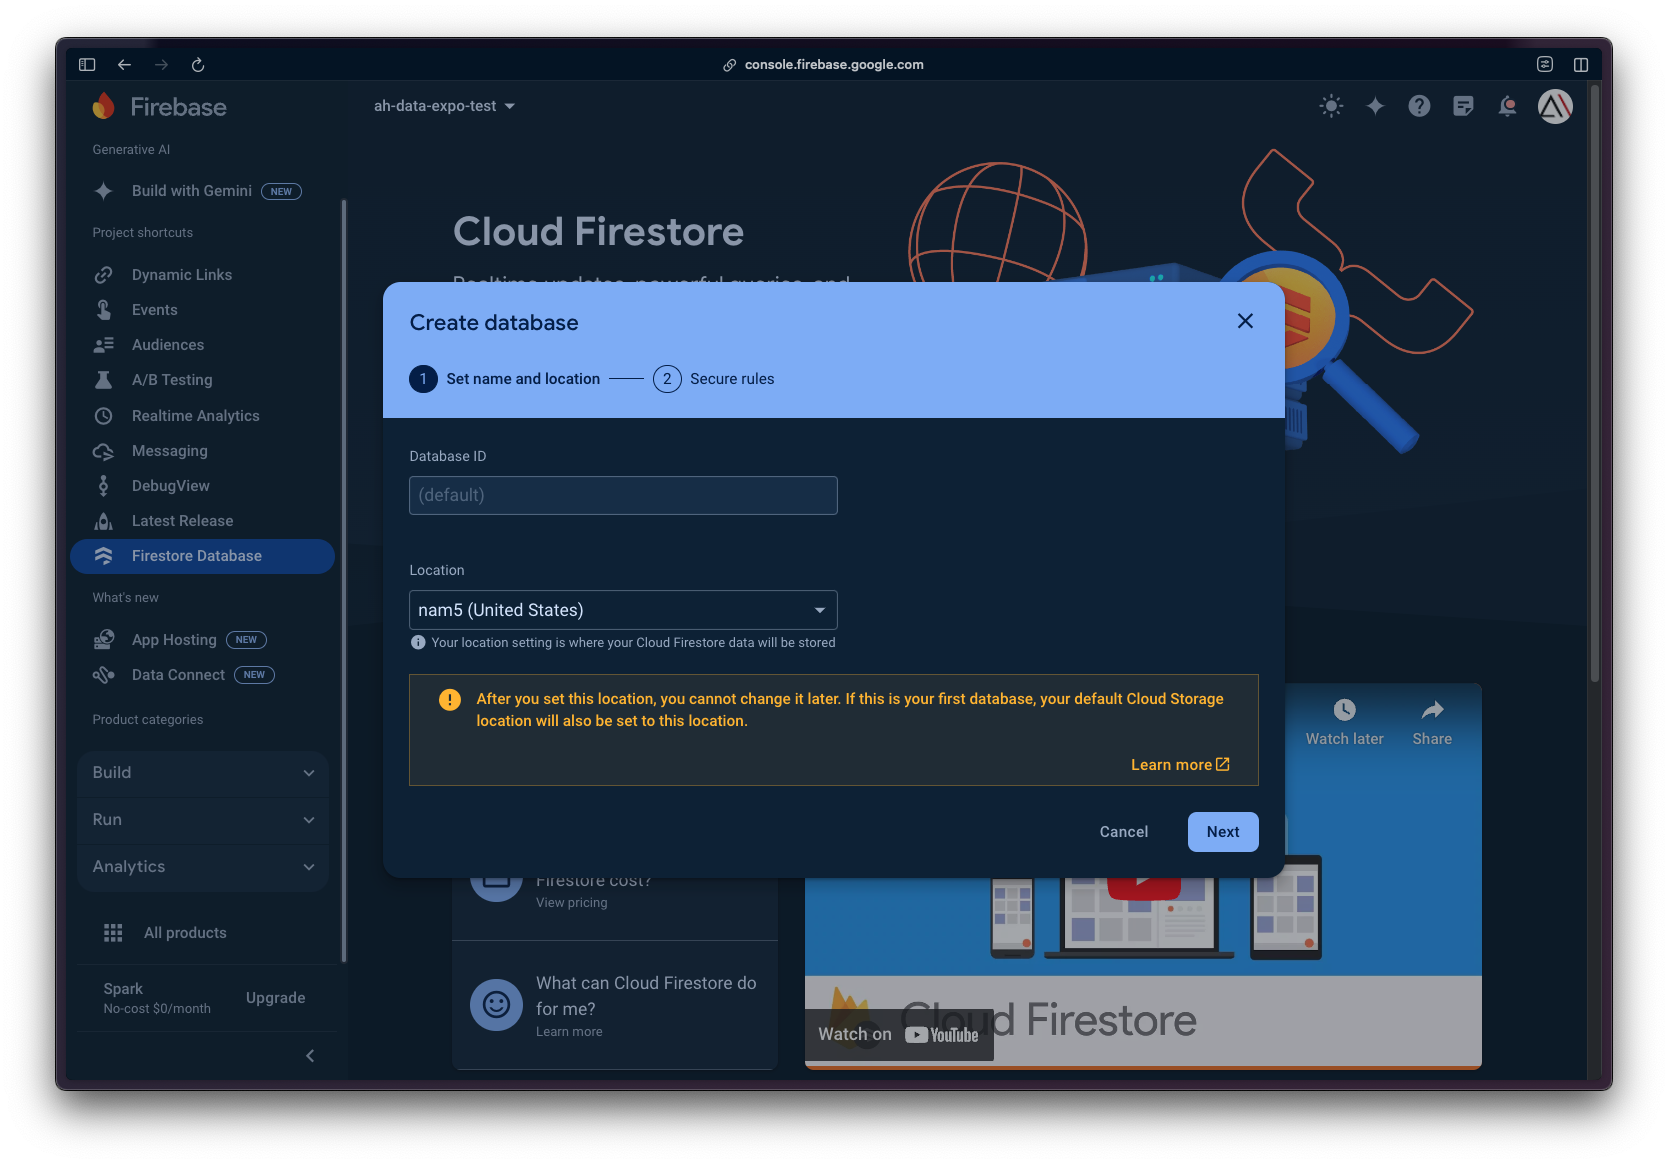Toggle light theme sun icon

1331,106
